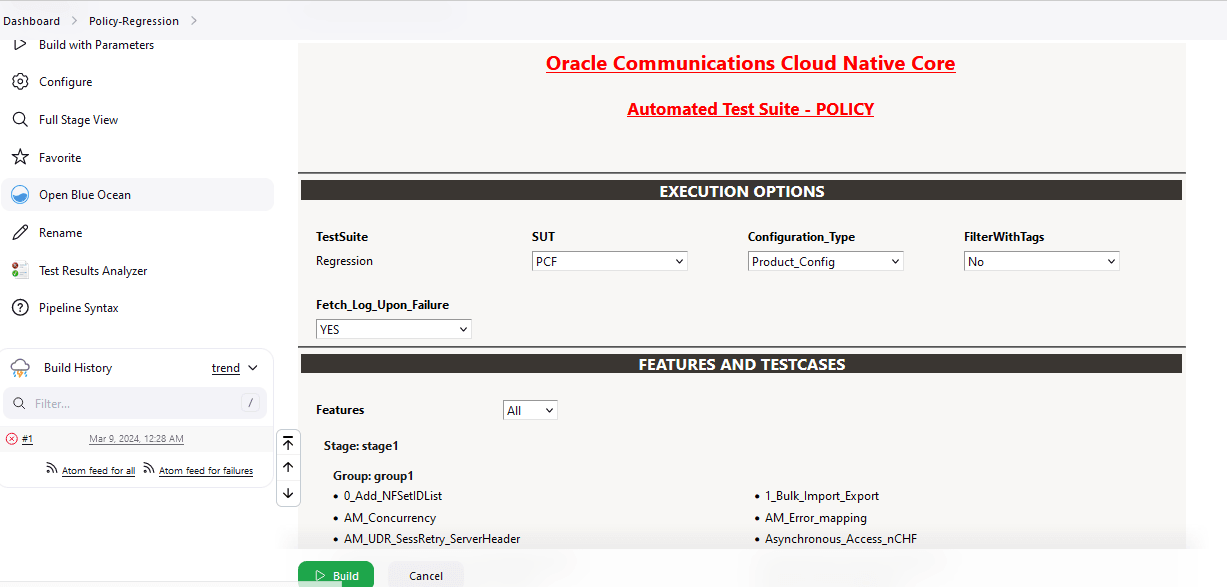Expand the Build History chevron
1227x587 pixels.
tap(252, 368)
